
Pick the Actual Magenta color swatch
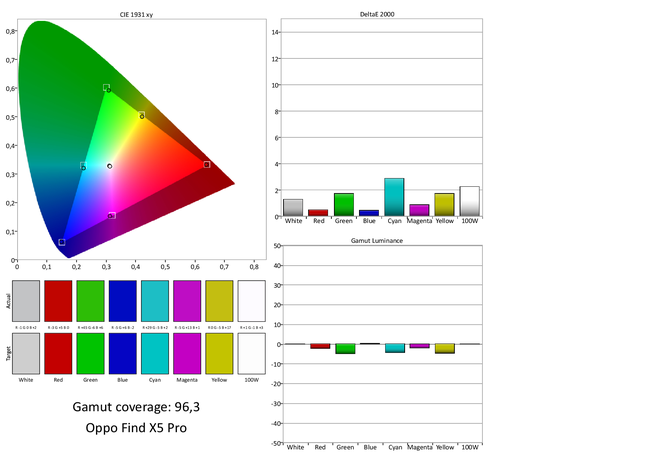187,301
